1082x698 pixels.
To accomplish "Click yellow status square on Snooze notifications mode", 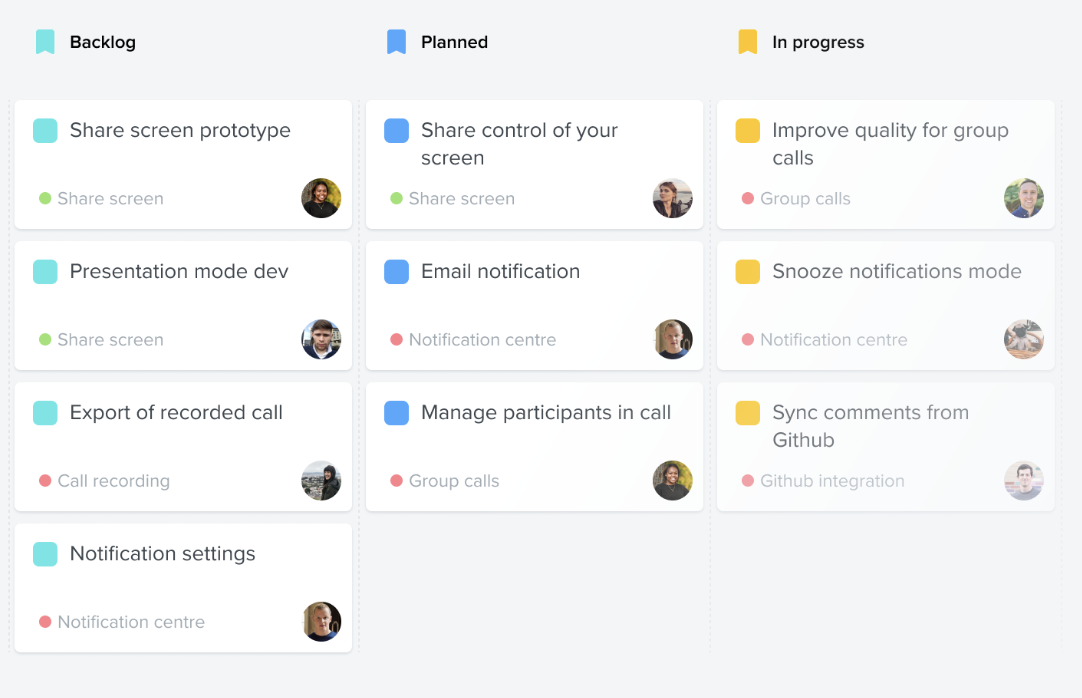I will (747, 272).
